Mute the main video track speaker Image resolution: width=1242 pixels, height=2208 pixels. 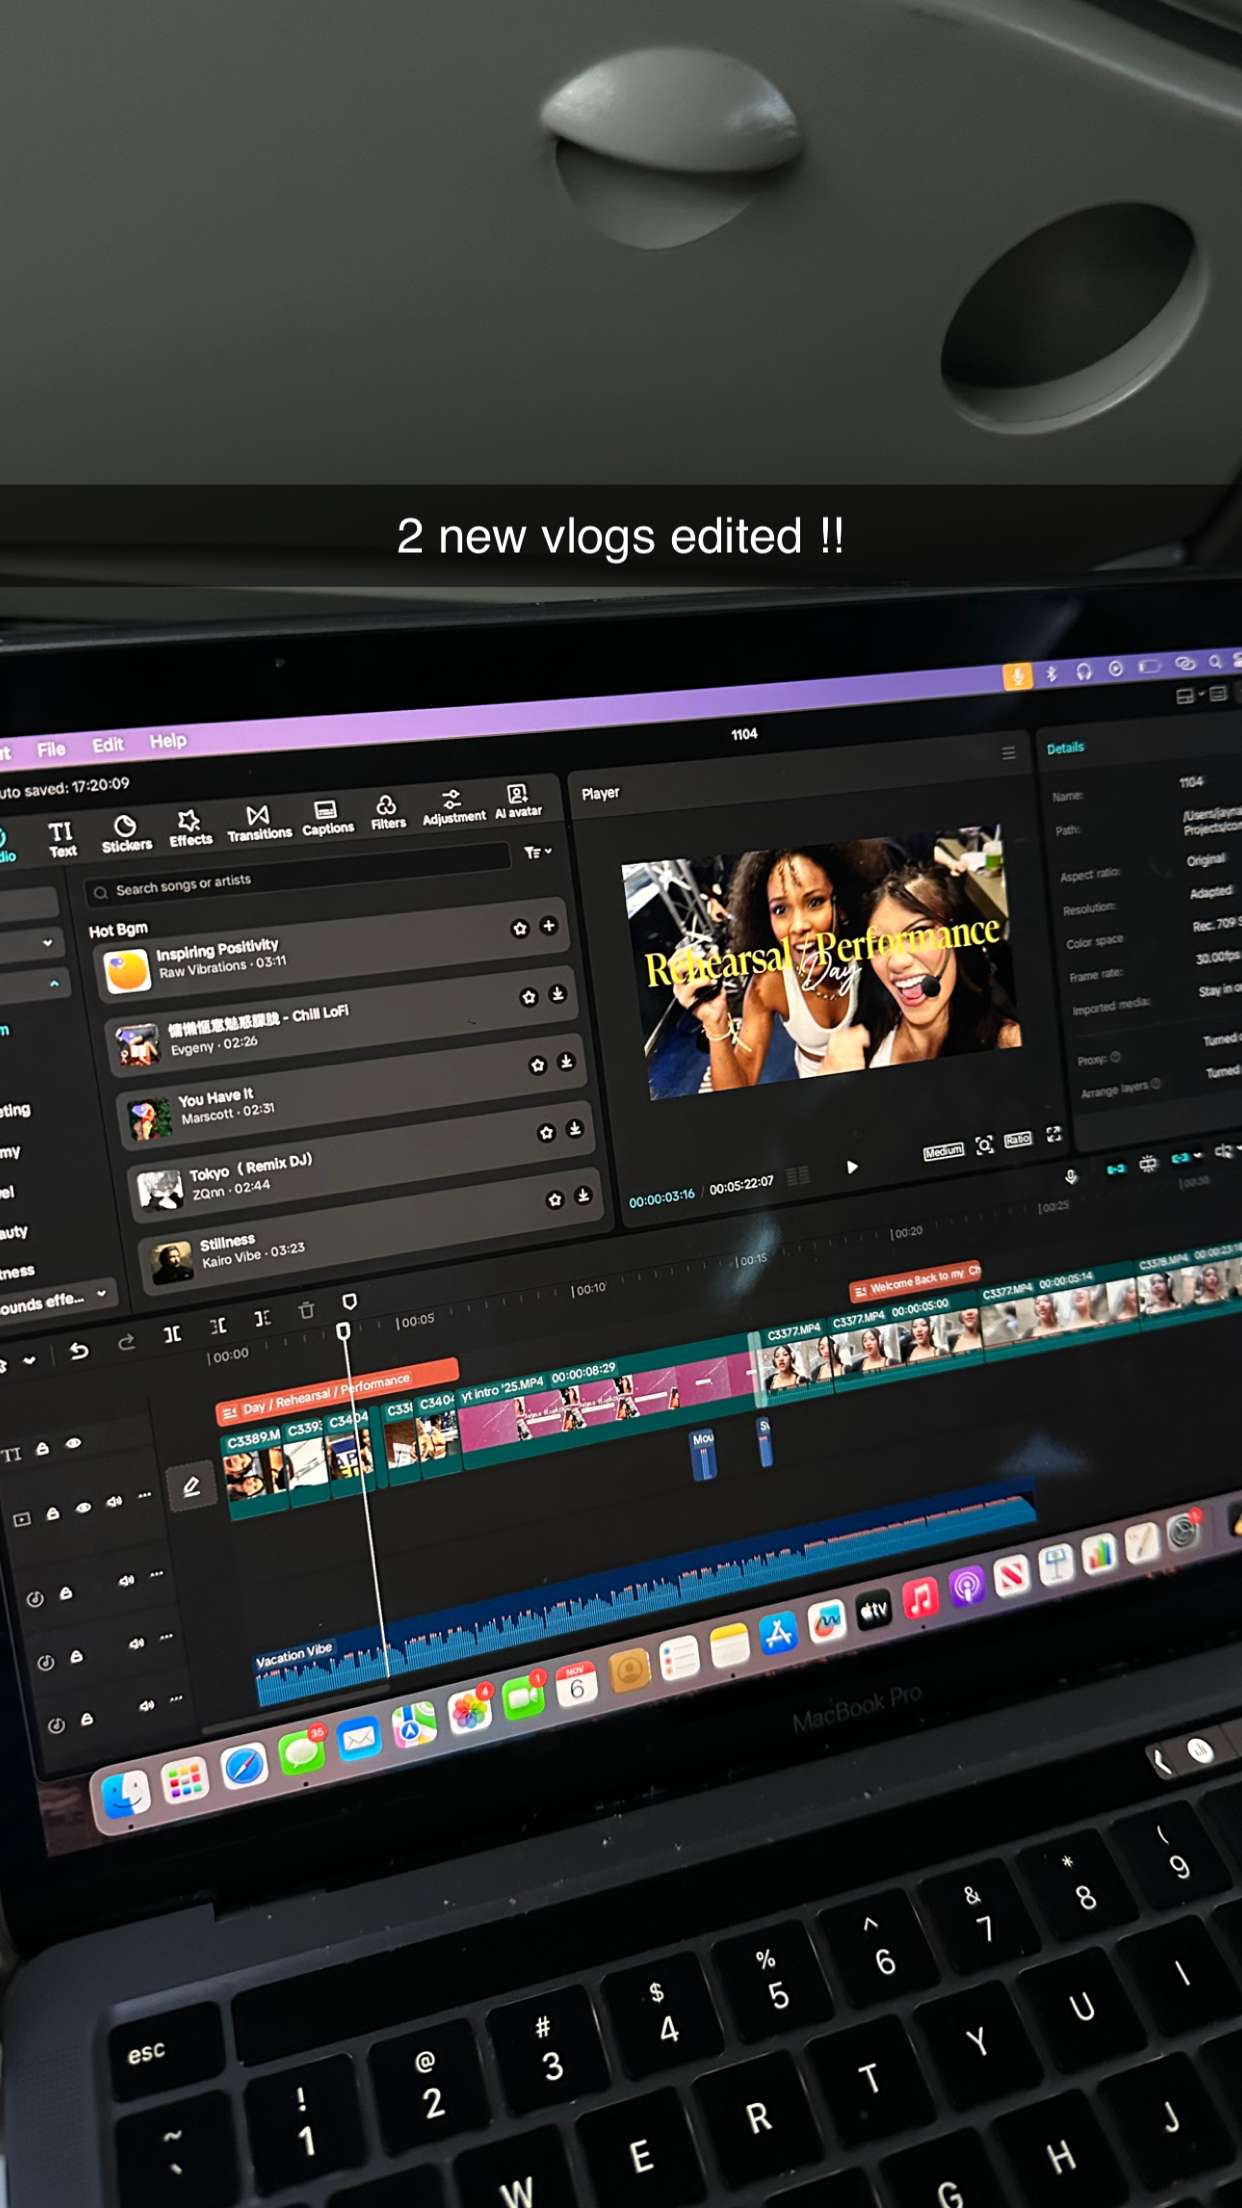pos(114,1501)
